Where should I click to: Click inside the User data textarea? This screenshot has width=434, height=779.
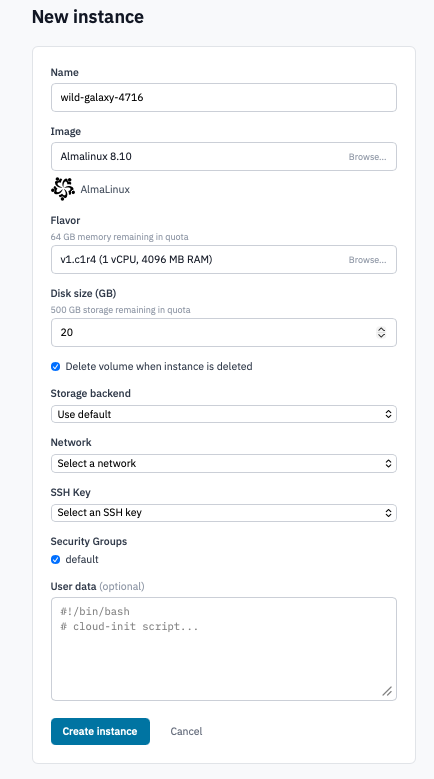tap(223, 649)
